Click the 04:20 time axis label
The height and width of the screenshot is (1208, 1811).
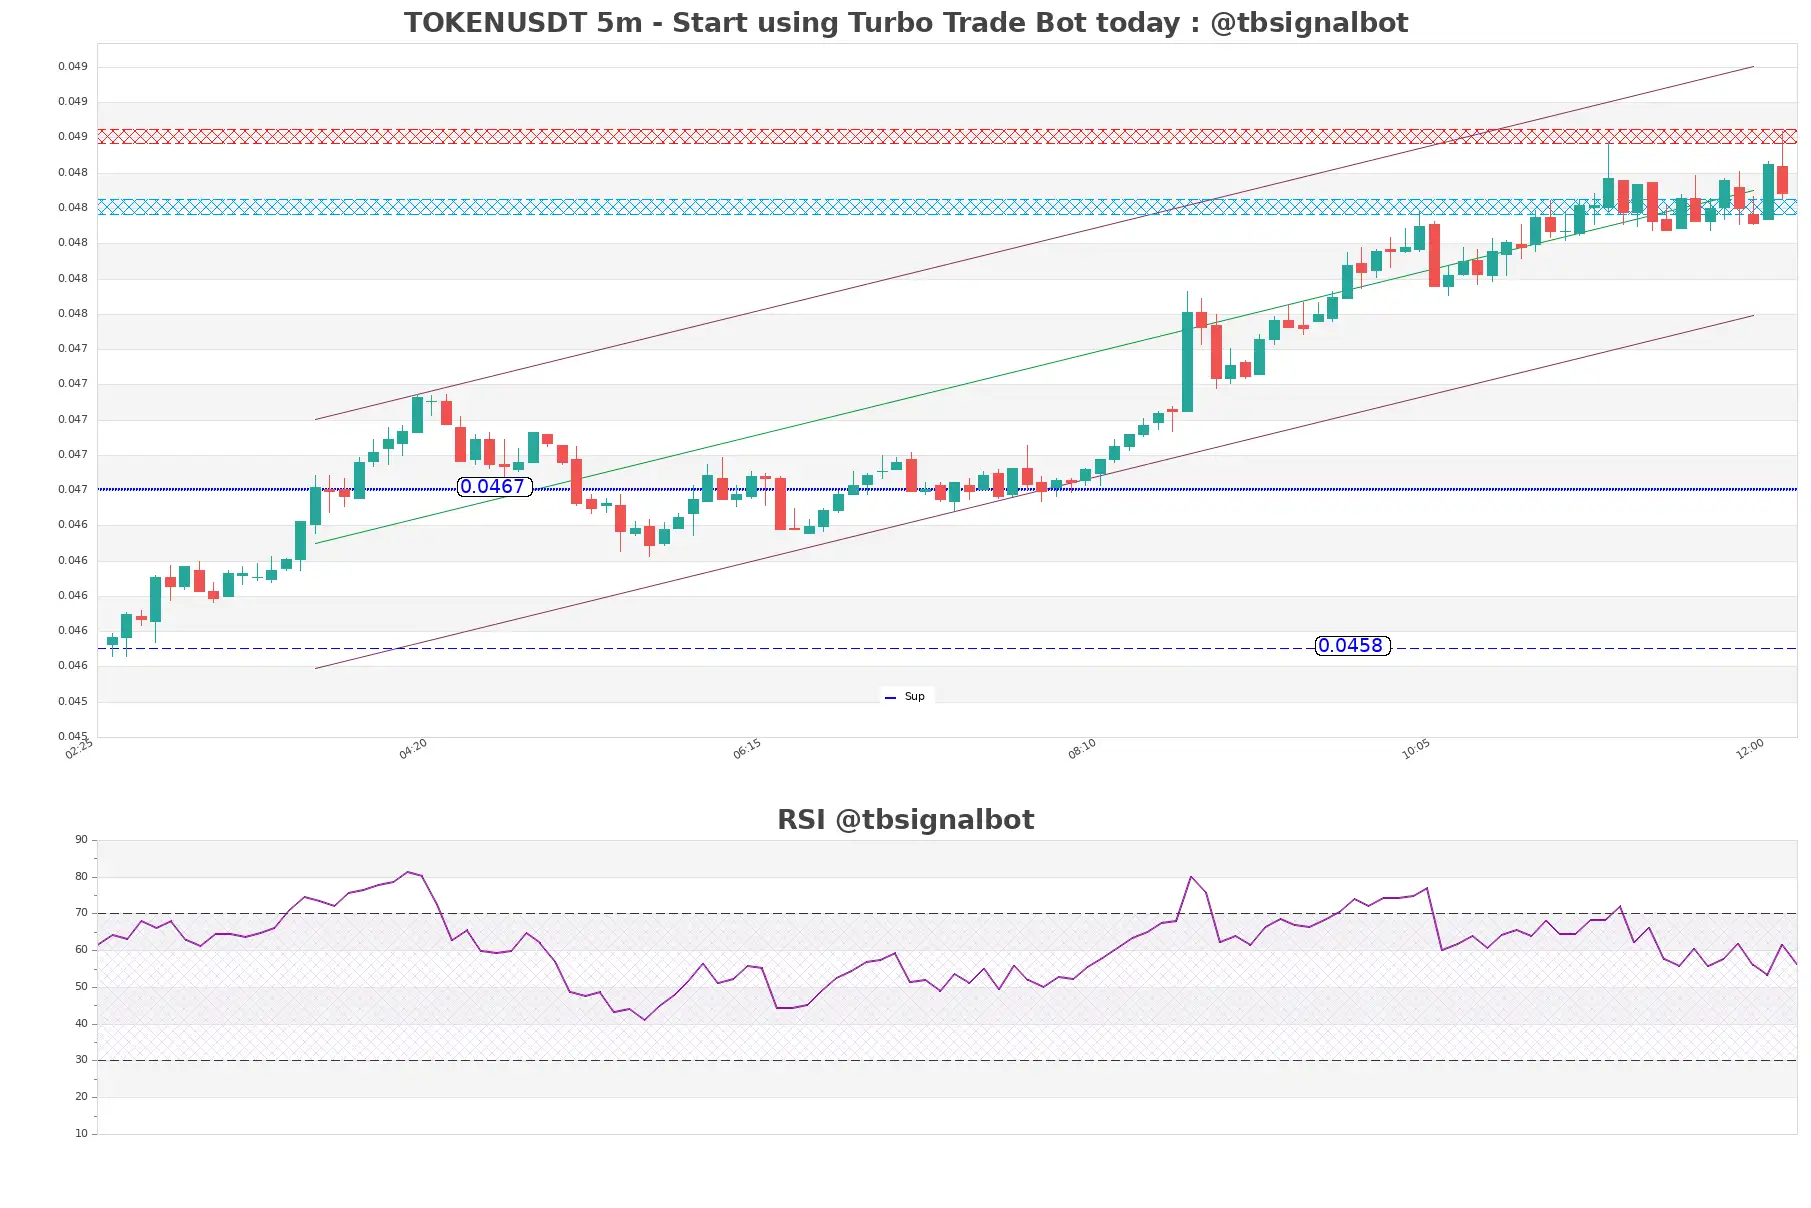pyautogui.click(x=413, y=749)
